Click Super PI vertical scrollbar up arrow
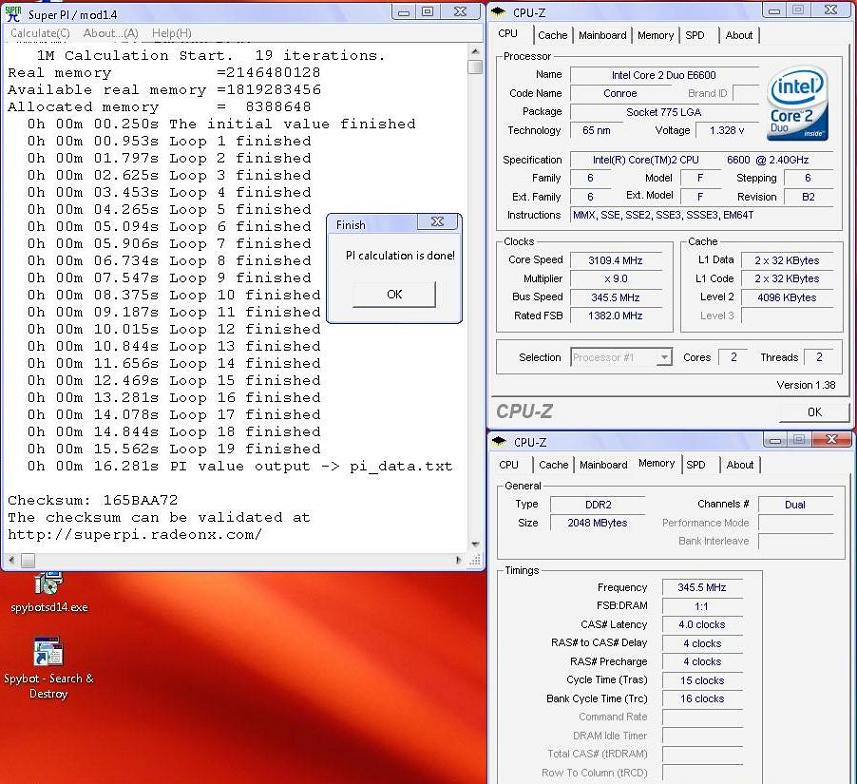This screenshot has width=857, height=784. (x=475, y=51)
